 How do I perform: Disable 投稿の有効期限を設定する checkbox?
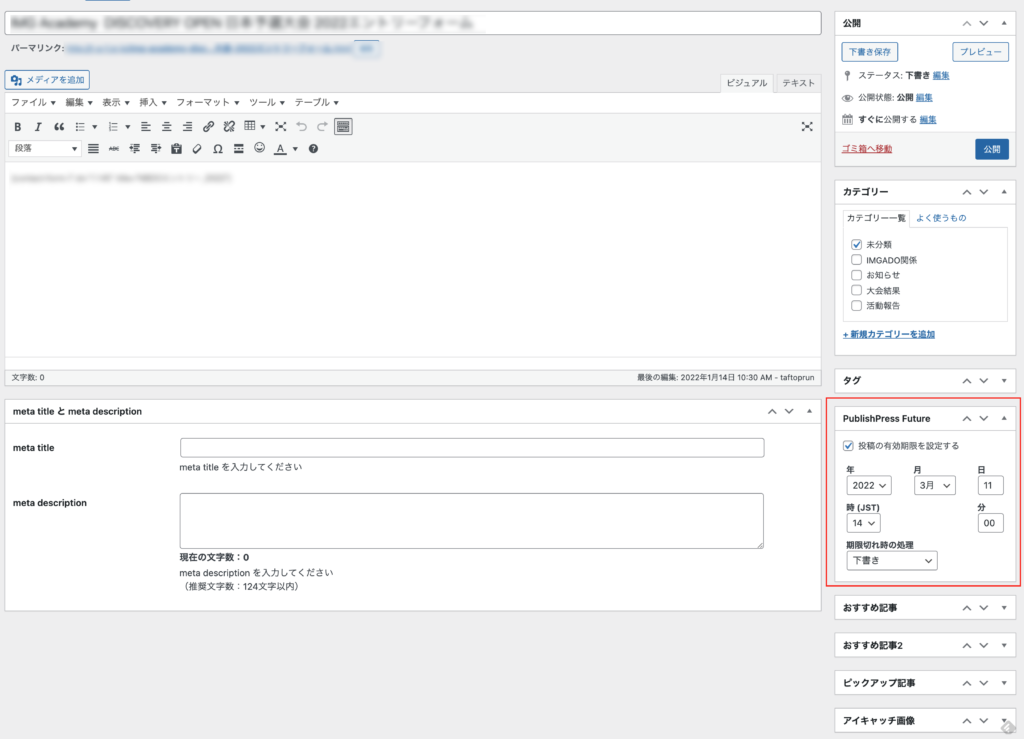pyautogui.click(x=848, y=446)
